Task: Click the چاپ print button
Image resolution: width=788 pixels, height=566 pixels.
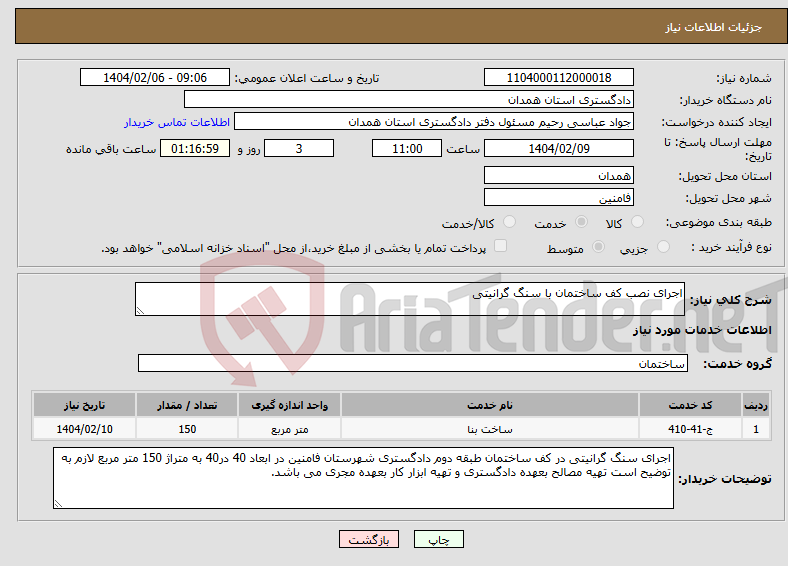Action: tap(439, 539)
